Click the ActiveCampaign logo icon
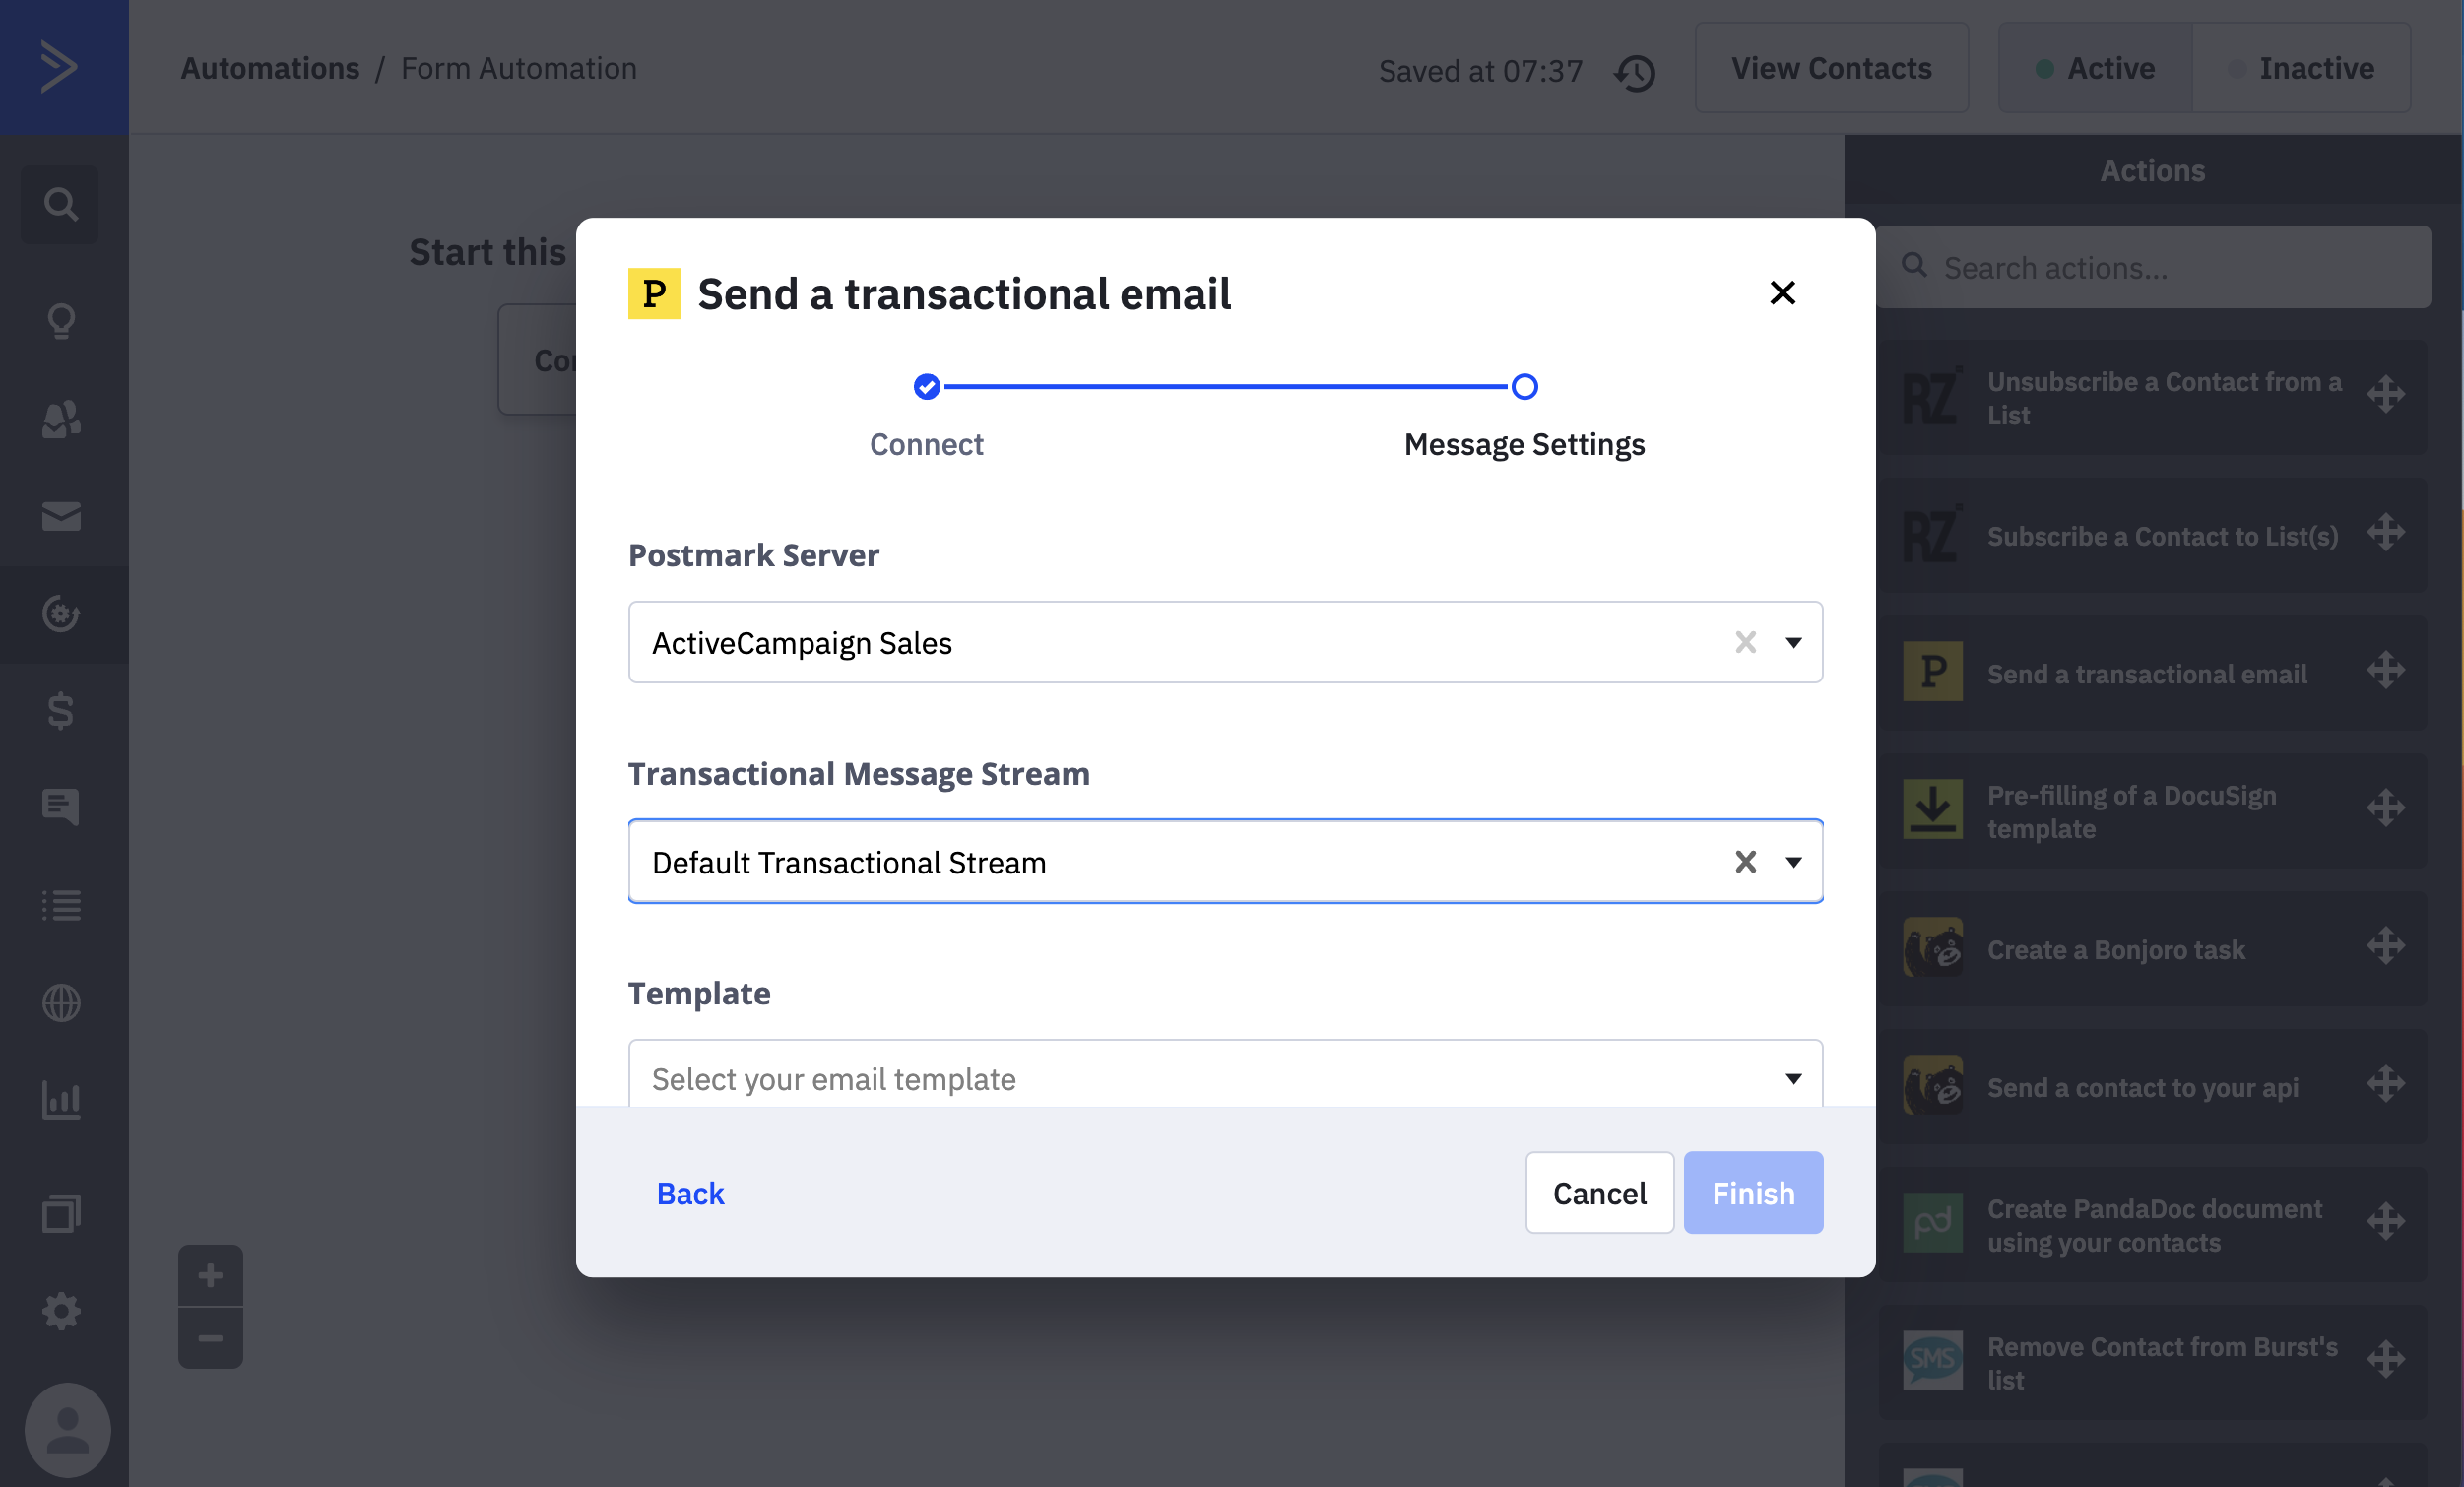The width and height of the screenshot is (2464, 1487). point(59,67)
